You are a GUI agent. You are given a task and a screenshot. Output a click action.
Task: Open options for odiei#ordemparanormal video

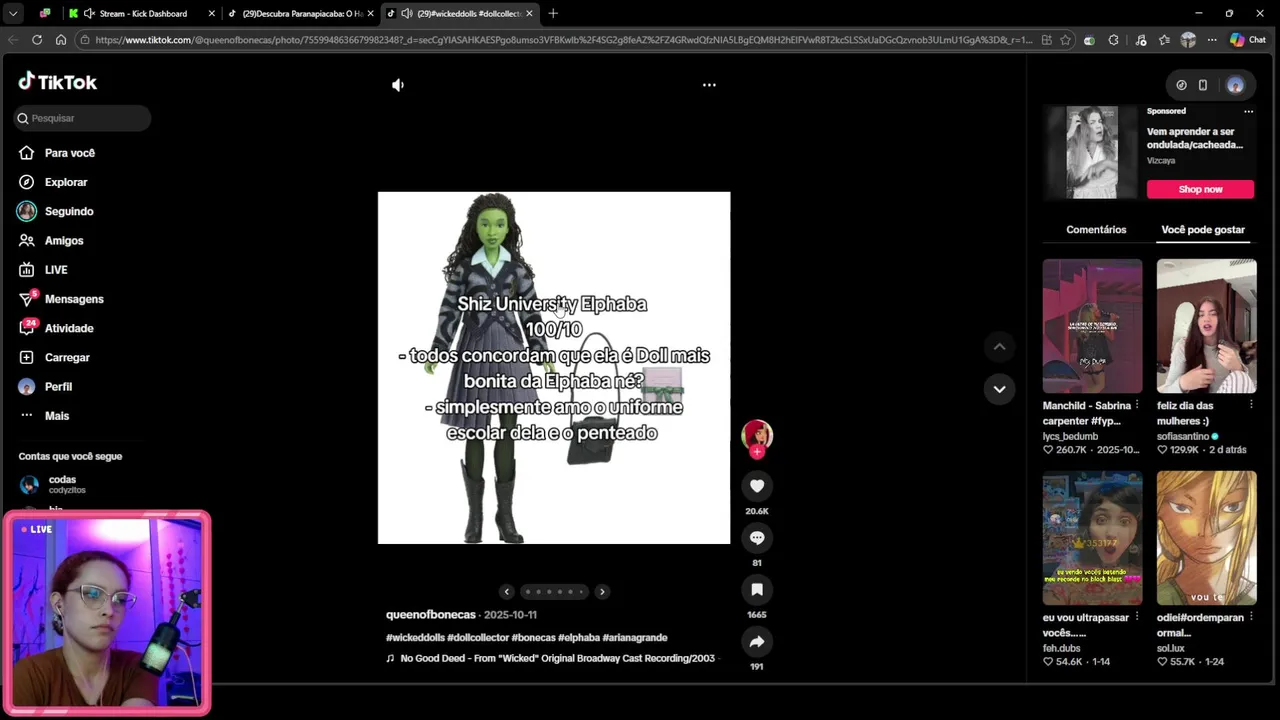point(1251,617)
